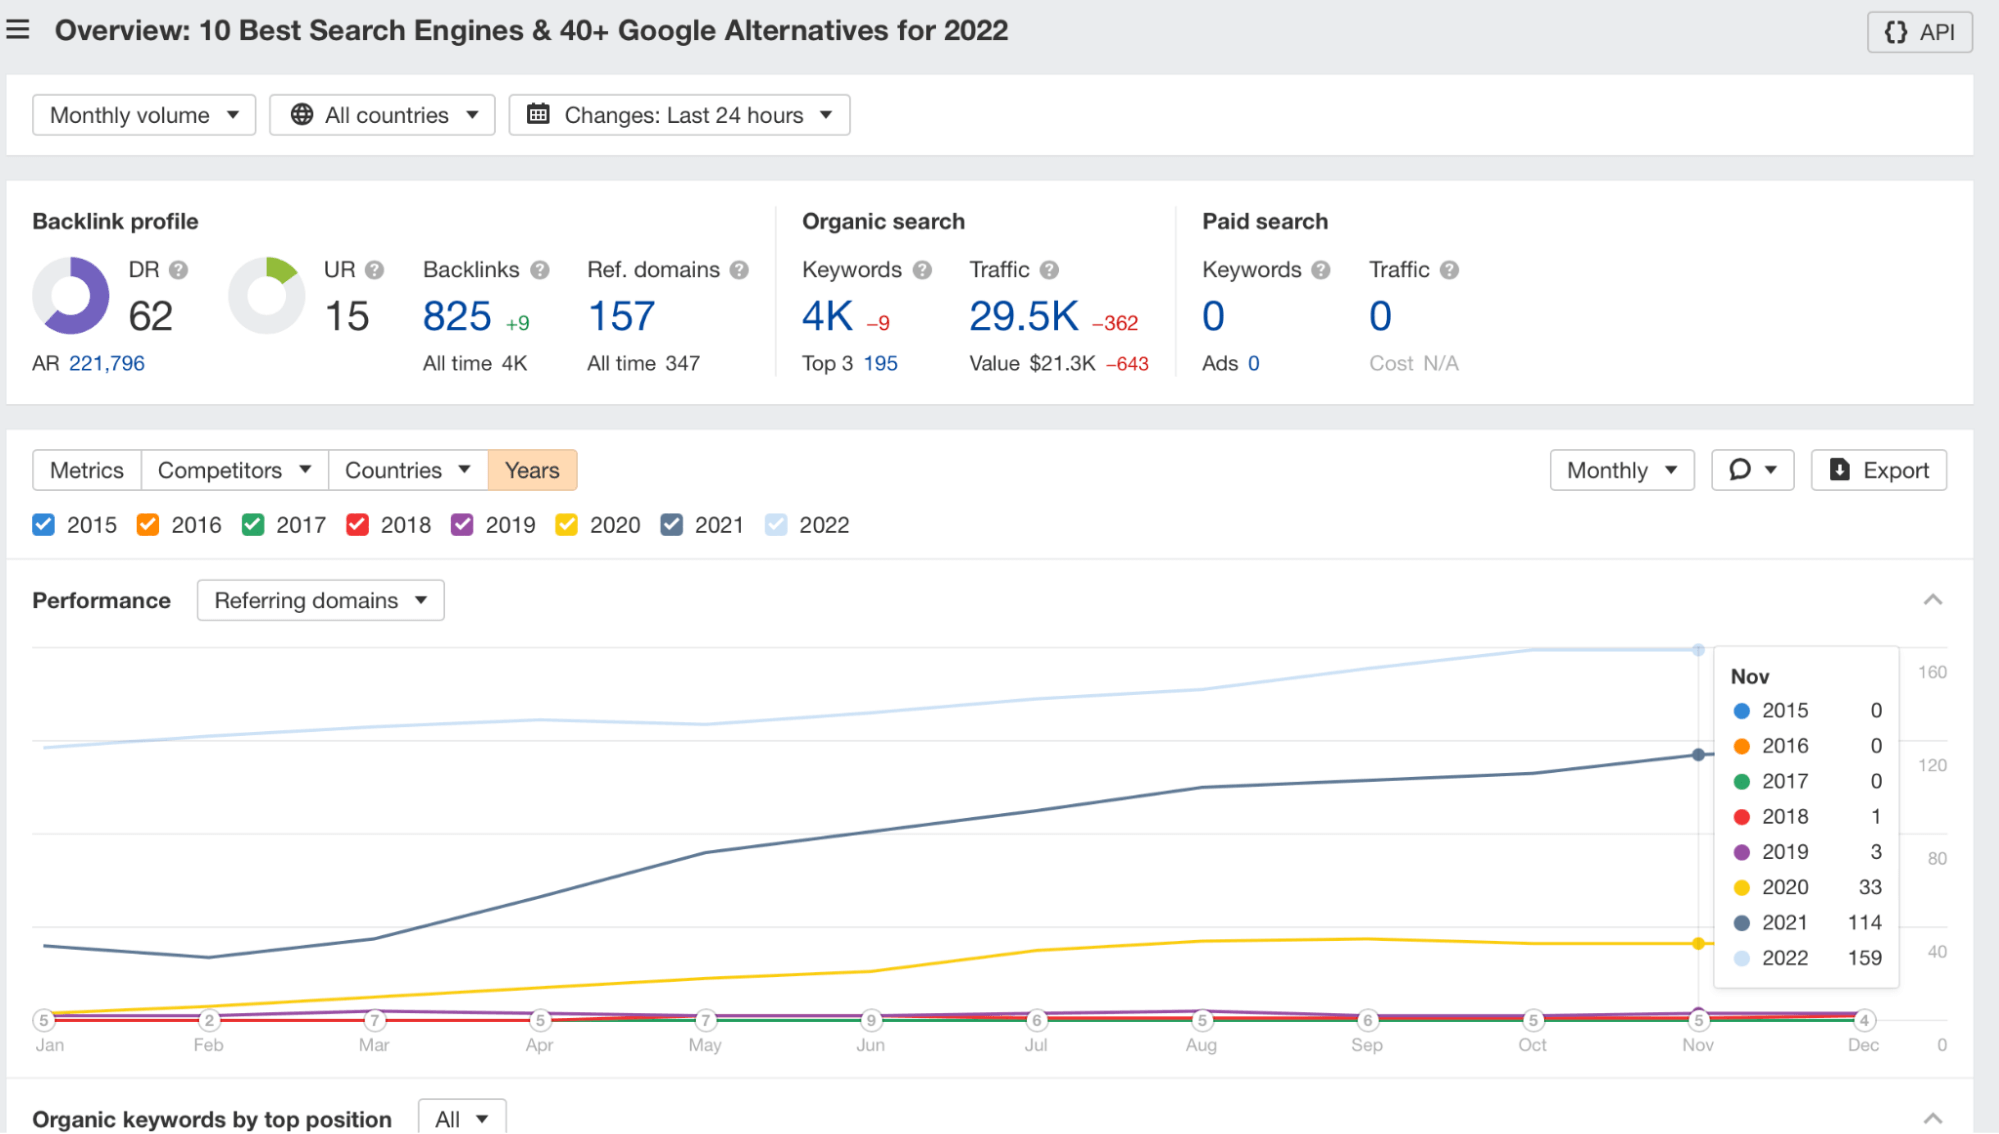Open the hamburger menu icon

coord(18,30)
